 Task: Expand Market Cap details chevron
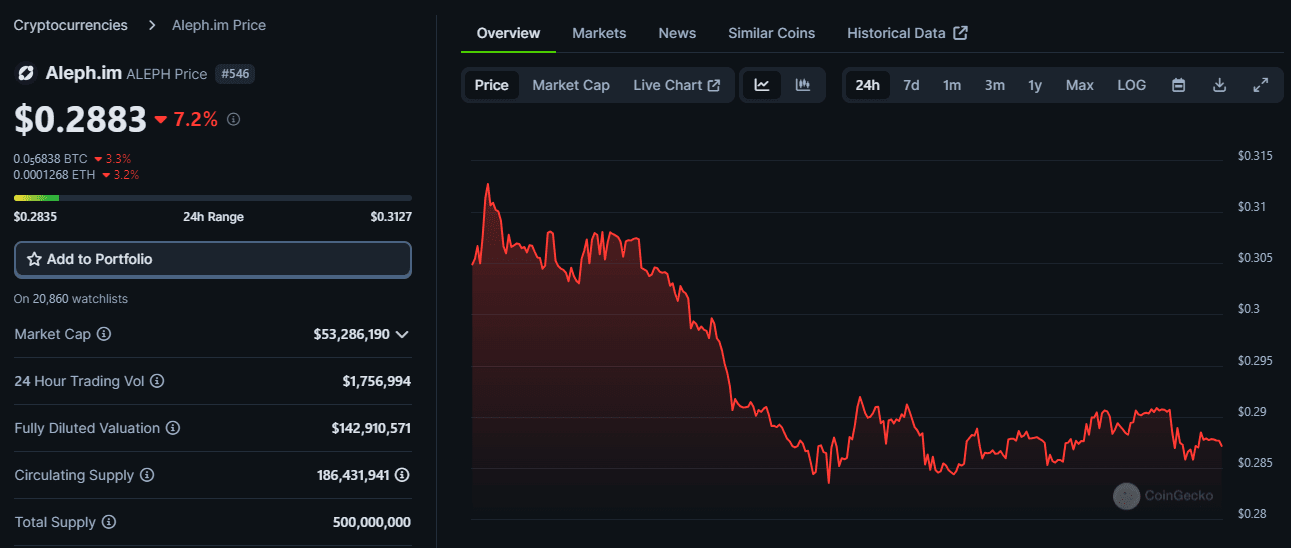402,334
